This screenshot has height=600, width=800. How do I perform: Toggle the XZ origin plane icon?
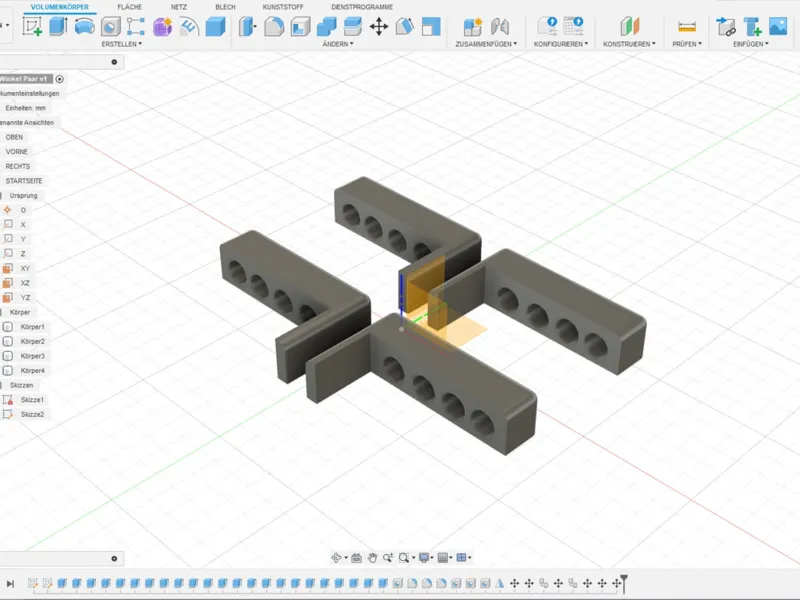click(x=8, y=283)
